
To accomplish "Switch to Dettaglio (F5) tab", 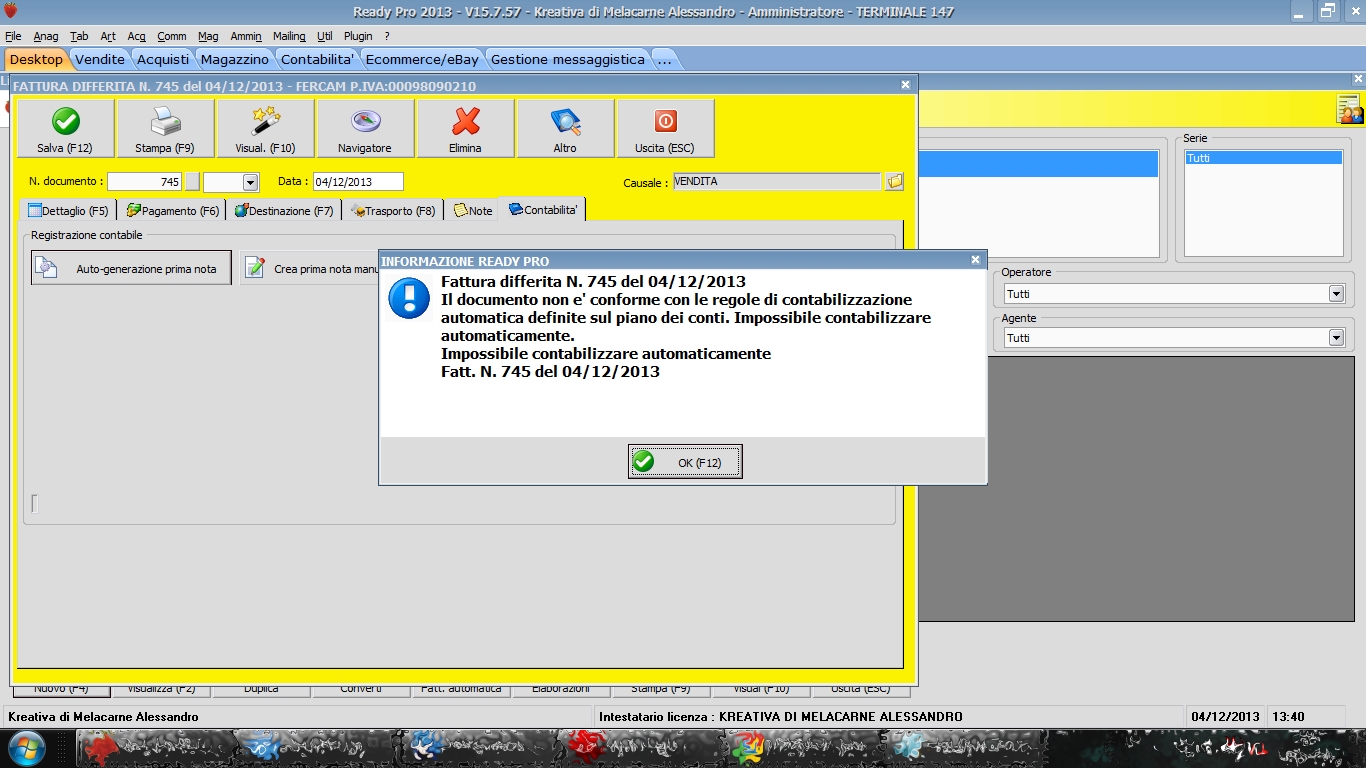I will (68, 211).
